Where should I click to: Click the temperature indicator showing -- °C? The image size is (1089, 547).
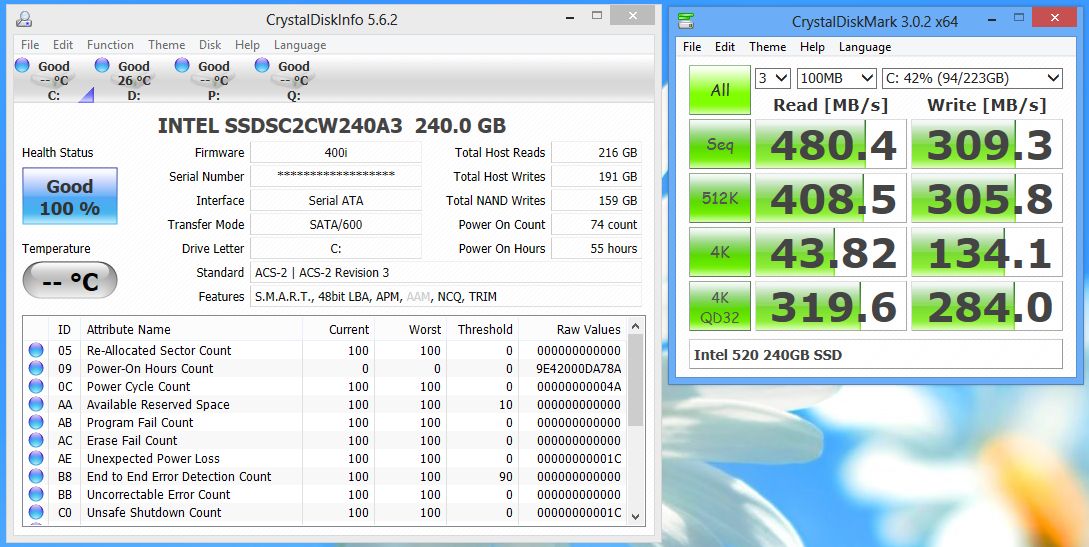[69, 280]
